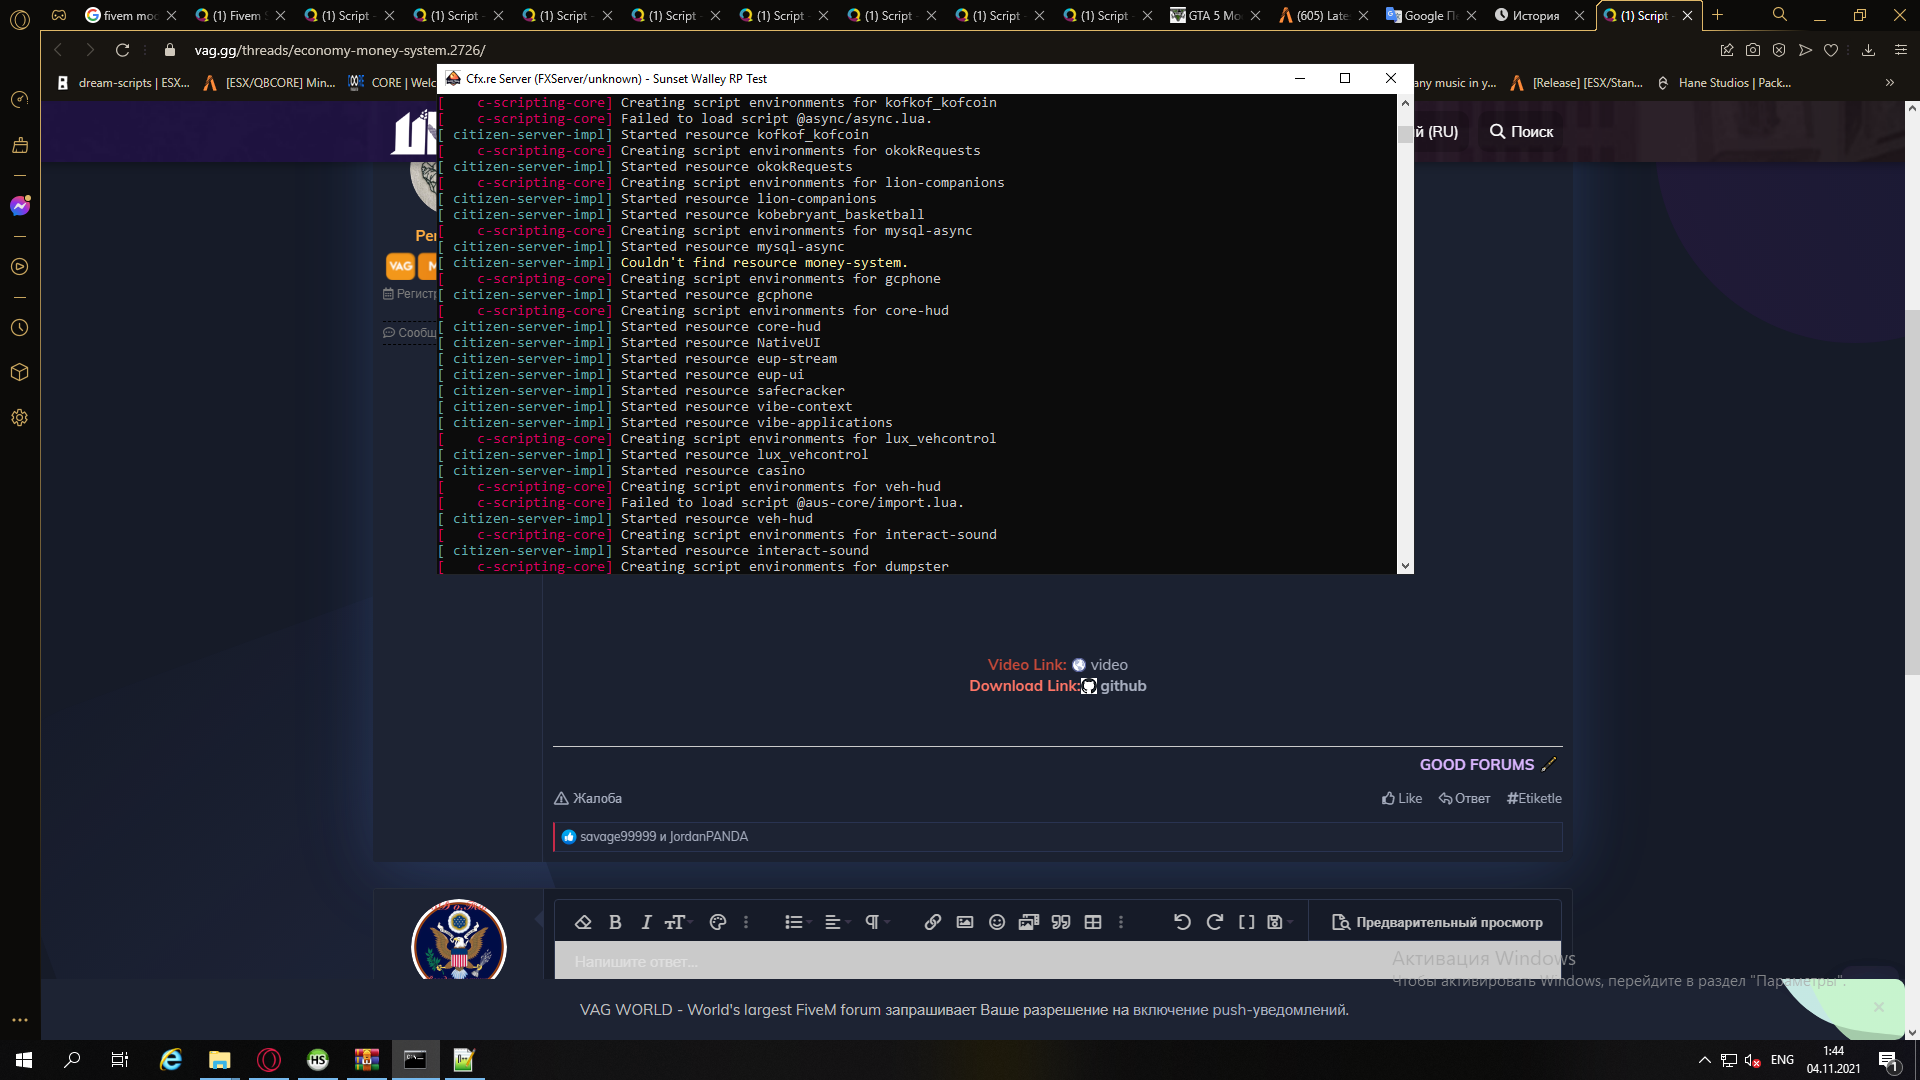Image resolution: width=1920 pixels, height=1080 pixels.
Task: Open the Windows Start menu
Action: click(24, 1060)
